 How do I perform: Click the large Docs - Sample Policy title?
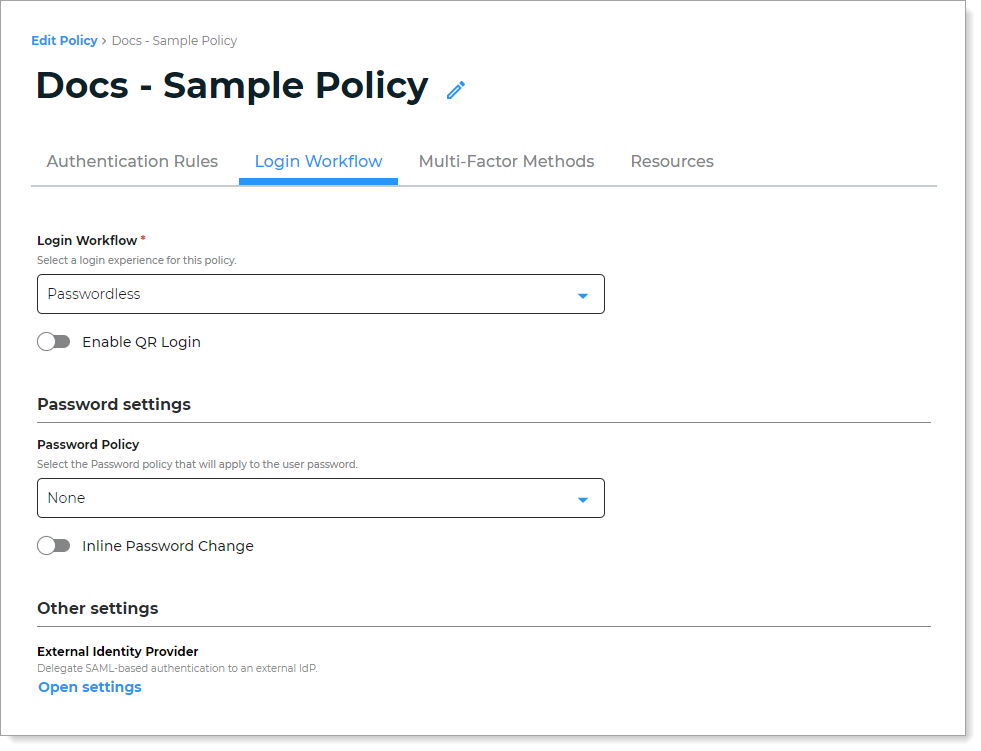[x=232, y=86]
